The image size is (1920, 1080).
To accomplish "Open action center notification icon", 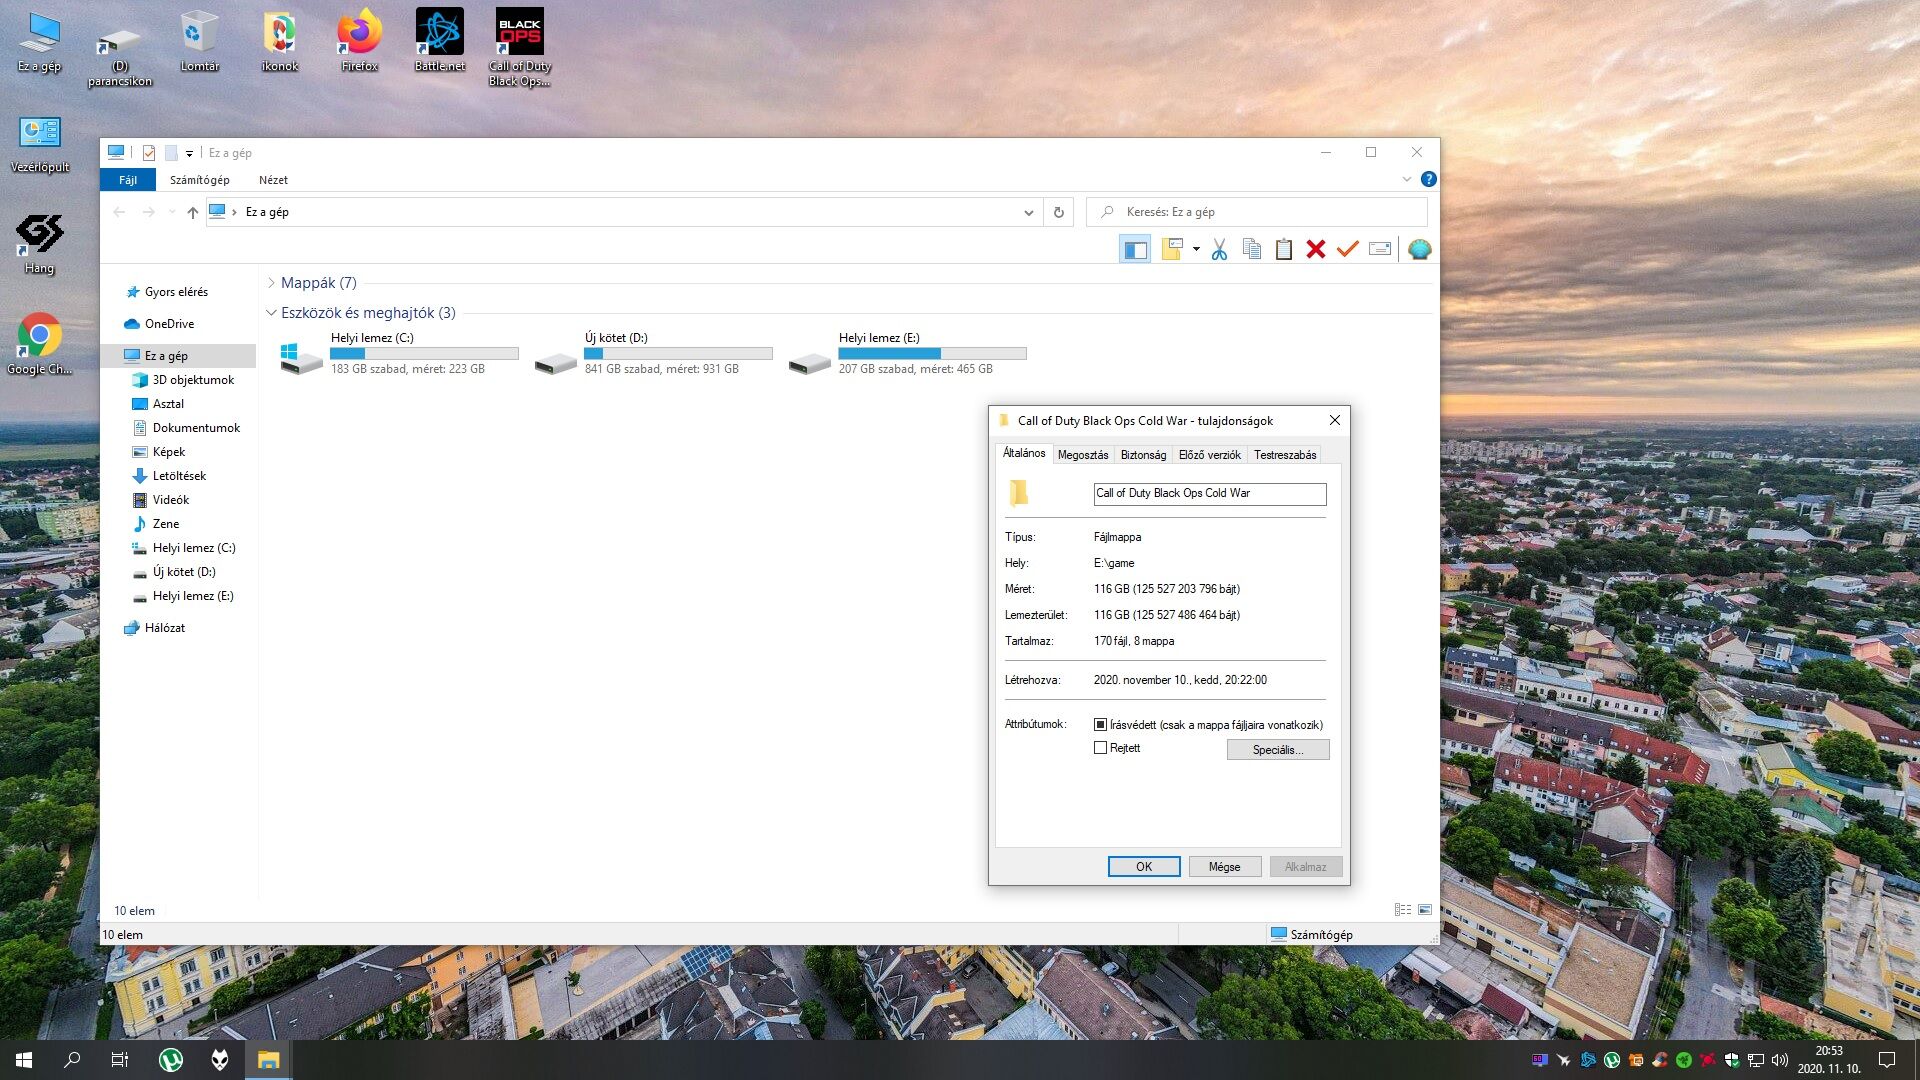I will 1887,1060.
